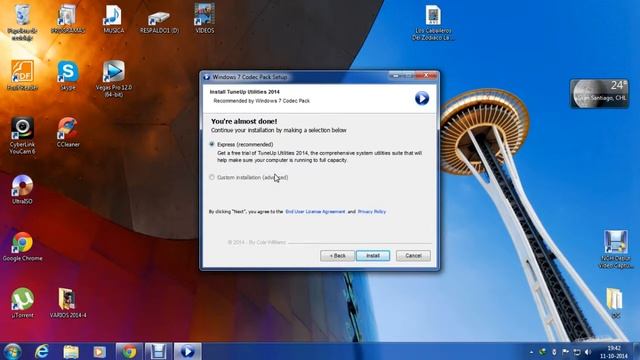Select Custom installation (advanced) option
This screenshot has width=640, height=360.
point(211,177)
